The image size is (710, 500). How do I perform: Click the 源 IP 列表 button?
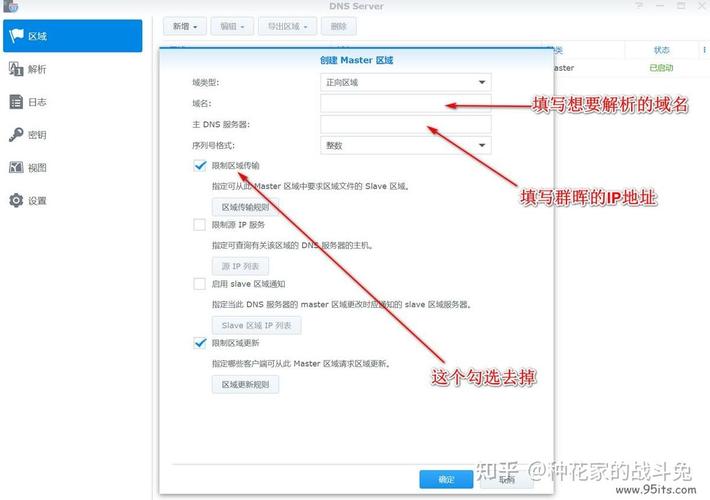(x=240, y=266)
